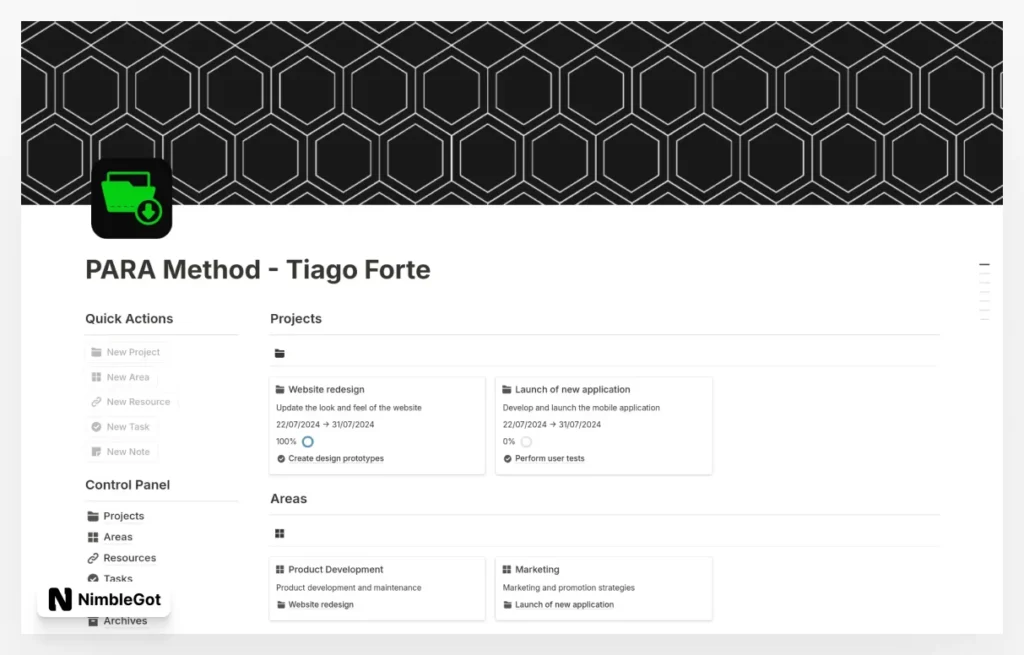
Task: Click the folder icon on Website redesign card
Action: pos(279,389)
